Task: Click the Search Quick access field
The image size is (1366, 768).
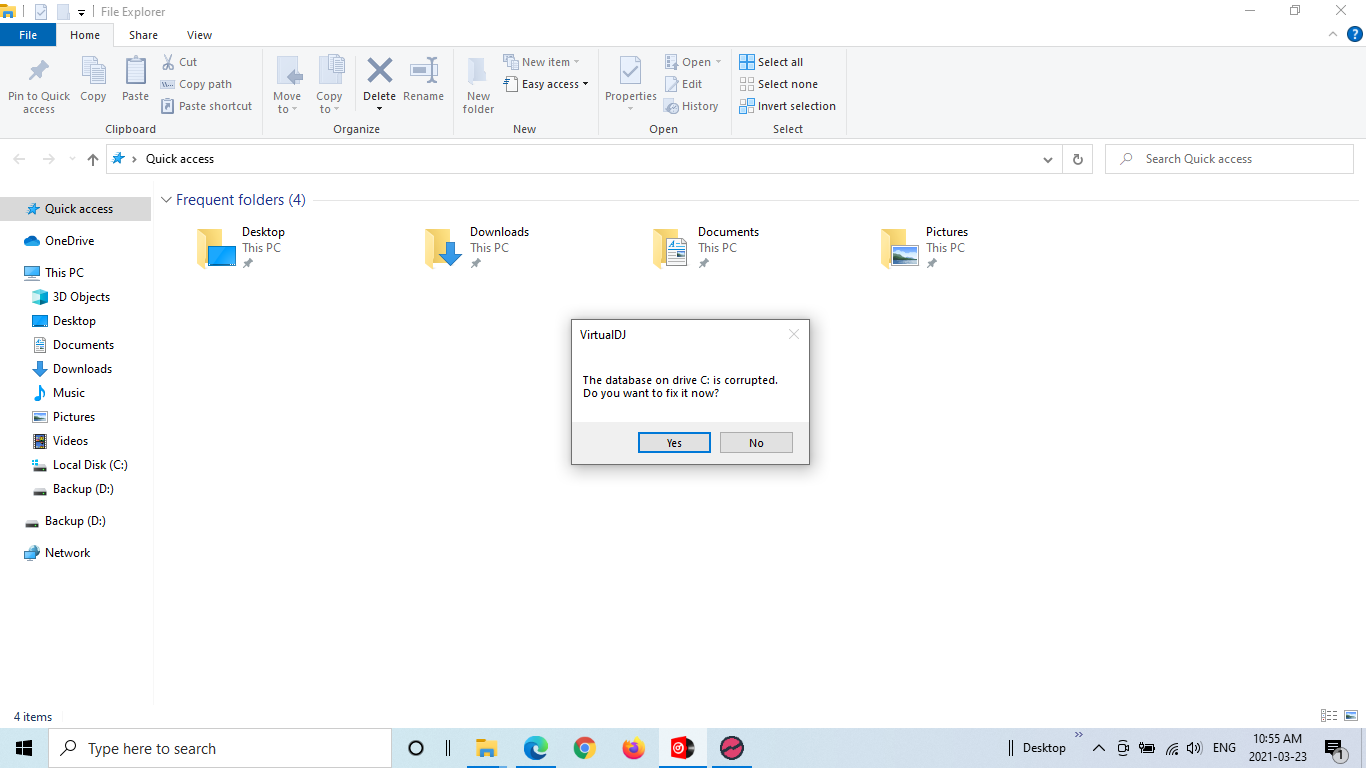Action: 1229,159
